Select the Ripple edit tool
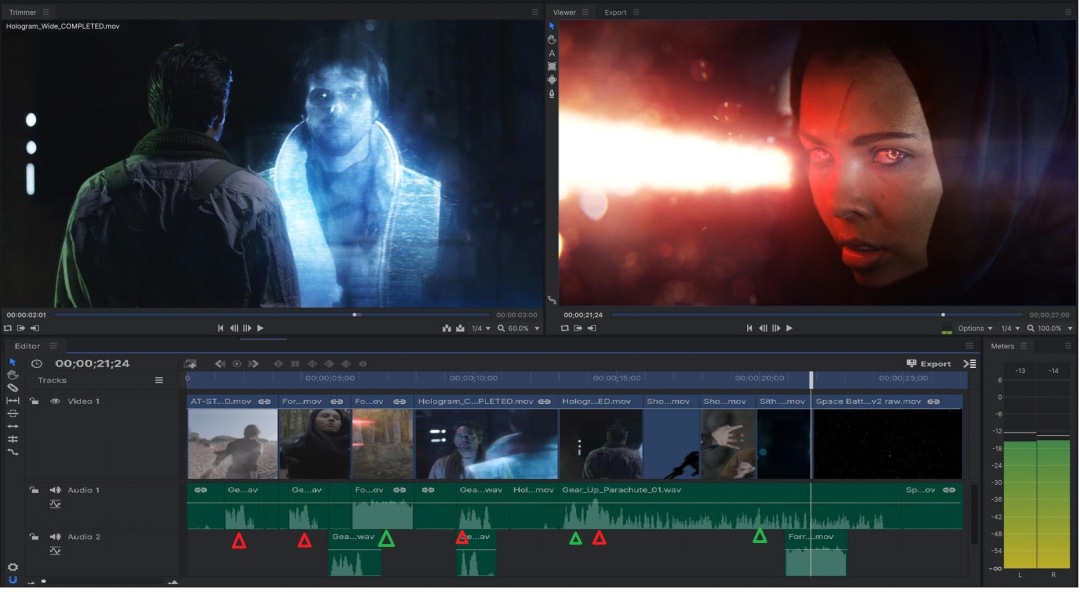The height and width of the screenshot is (606, 1080). (x=12, y=426)
